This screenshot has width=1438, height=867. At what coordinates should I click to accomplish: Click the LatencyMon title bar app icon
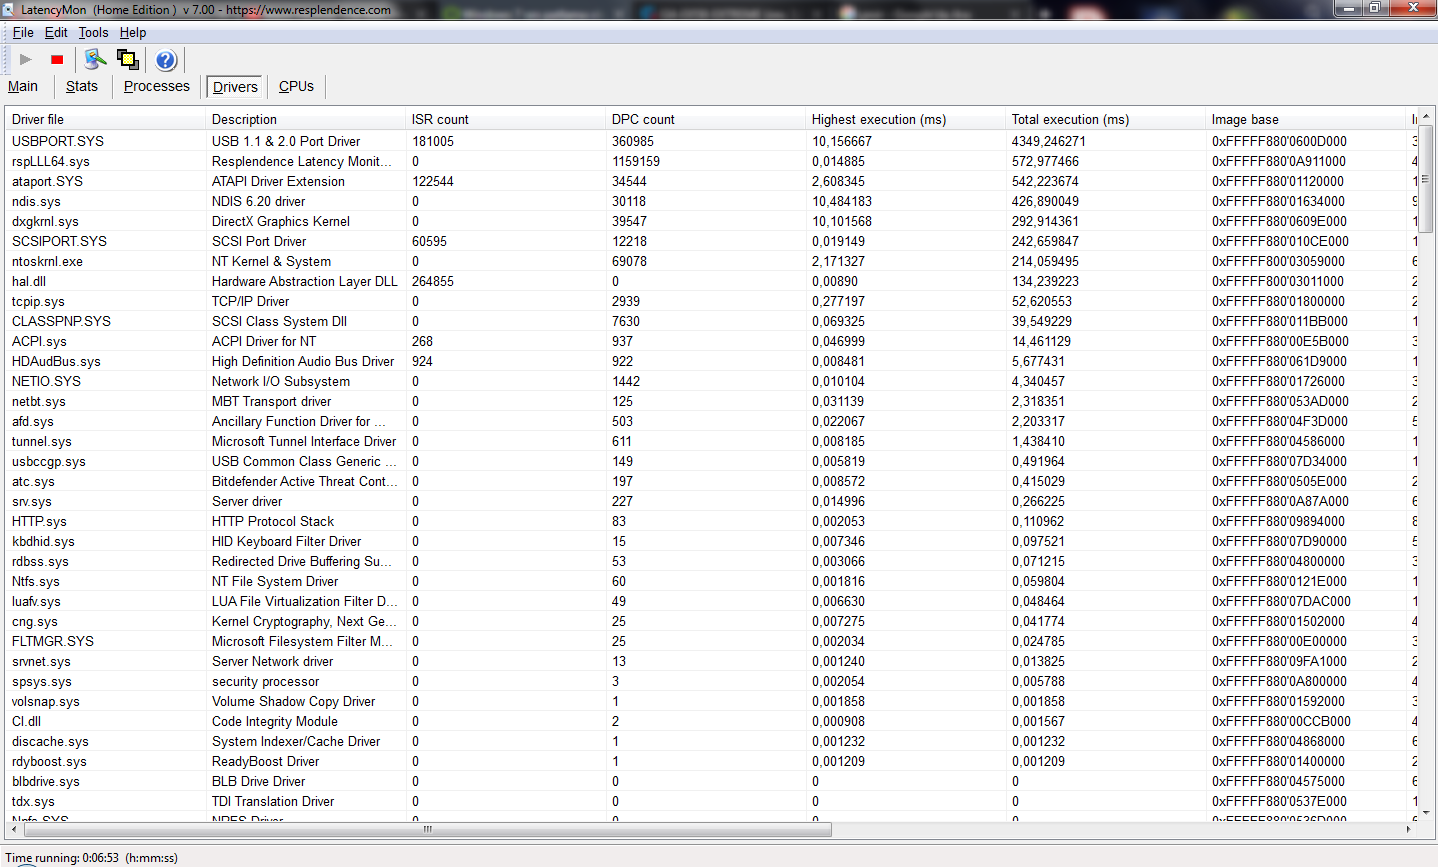(x=9, y=9)
